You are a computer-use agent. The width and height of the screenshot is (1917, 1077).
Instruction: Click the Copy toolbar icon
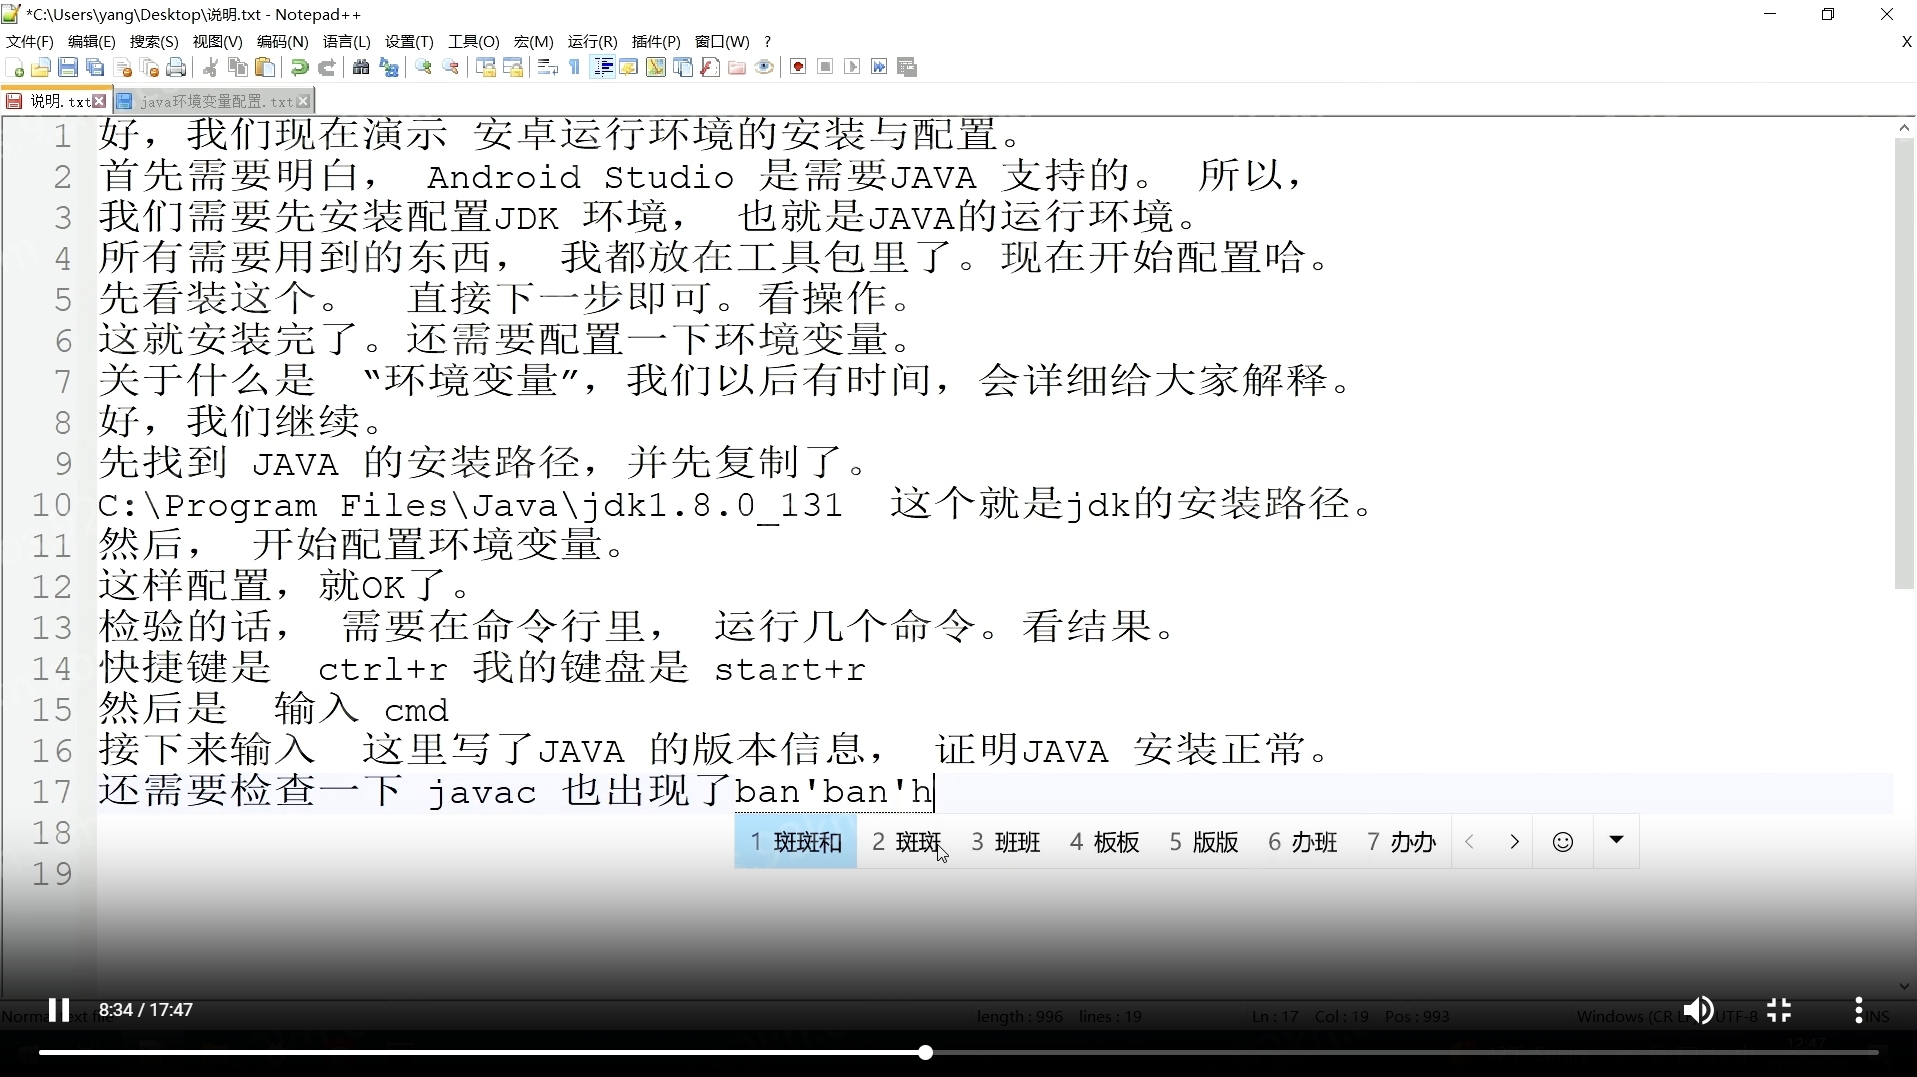238,67
